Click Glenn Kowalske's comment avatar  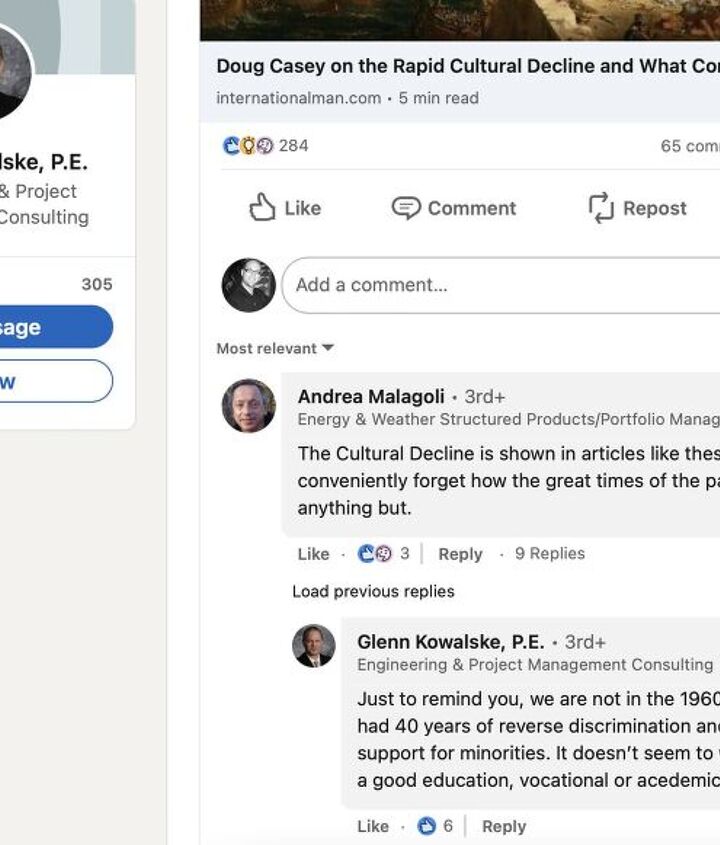pyautogui.click(x=313, y=646)
